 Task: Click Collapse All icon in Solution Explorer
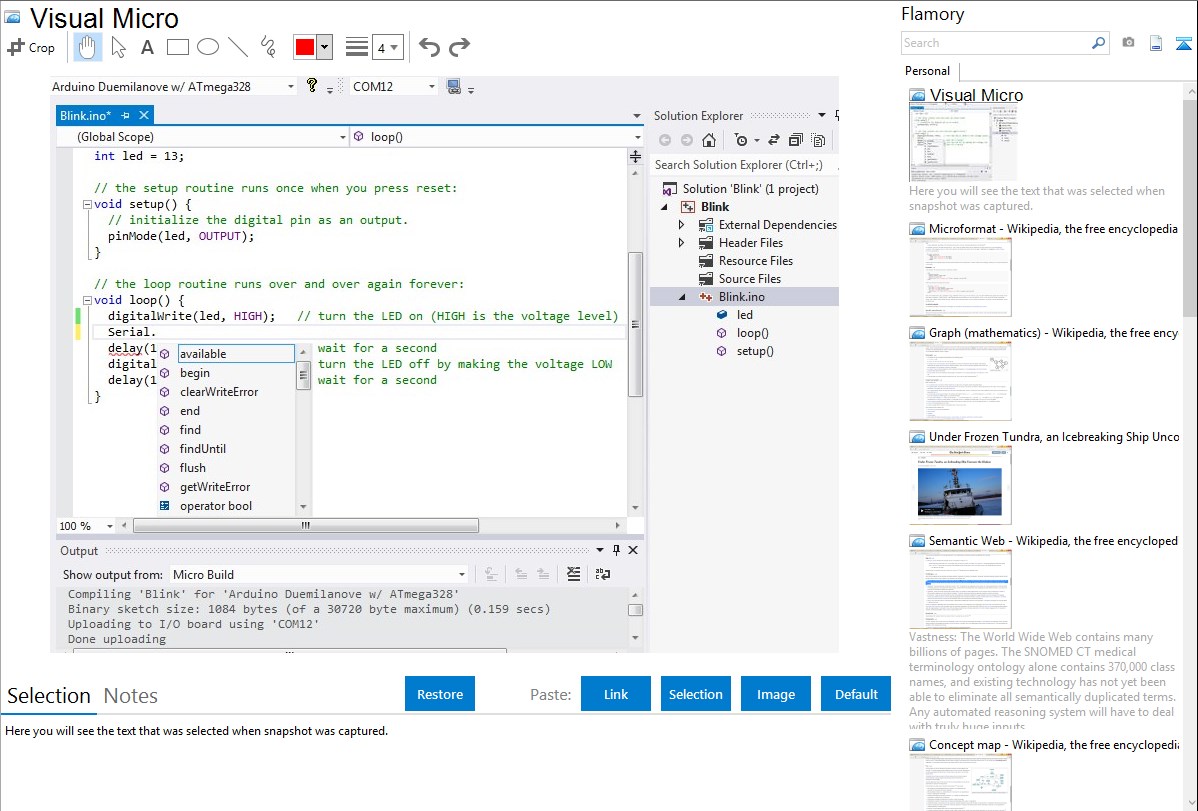click(795, 140)
